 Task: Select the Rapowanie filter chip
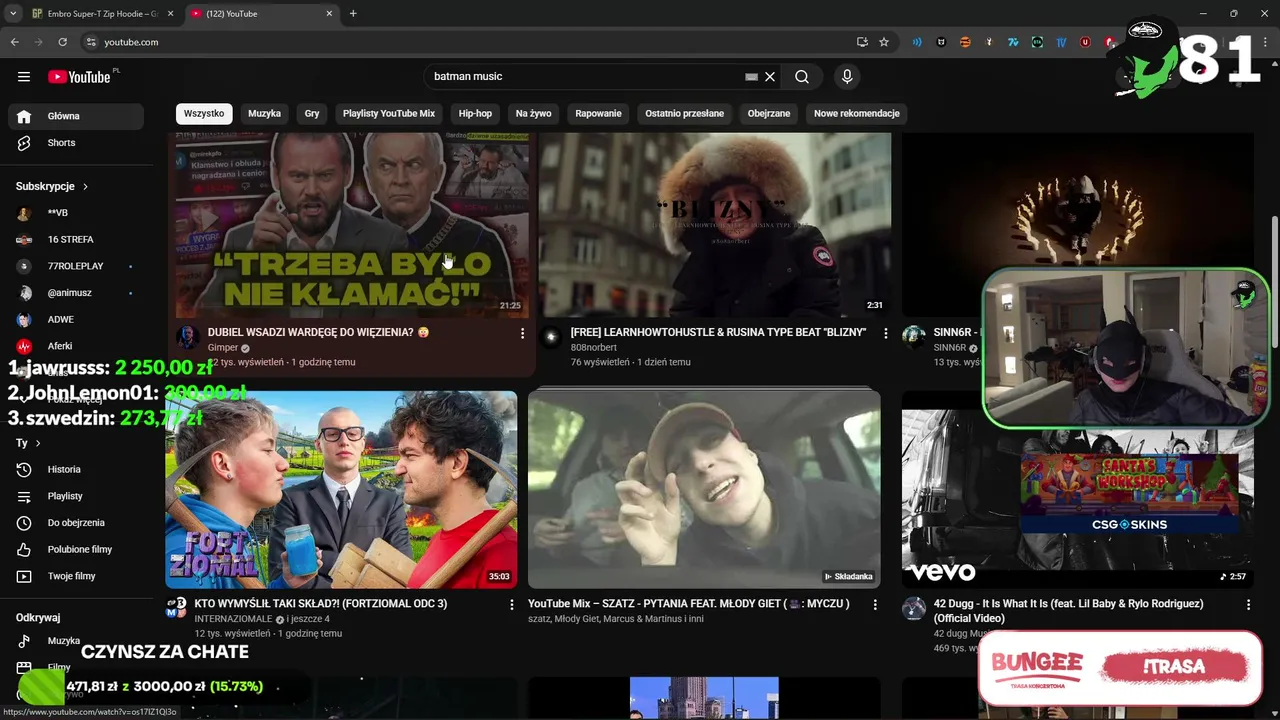click(598, 114)
